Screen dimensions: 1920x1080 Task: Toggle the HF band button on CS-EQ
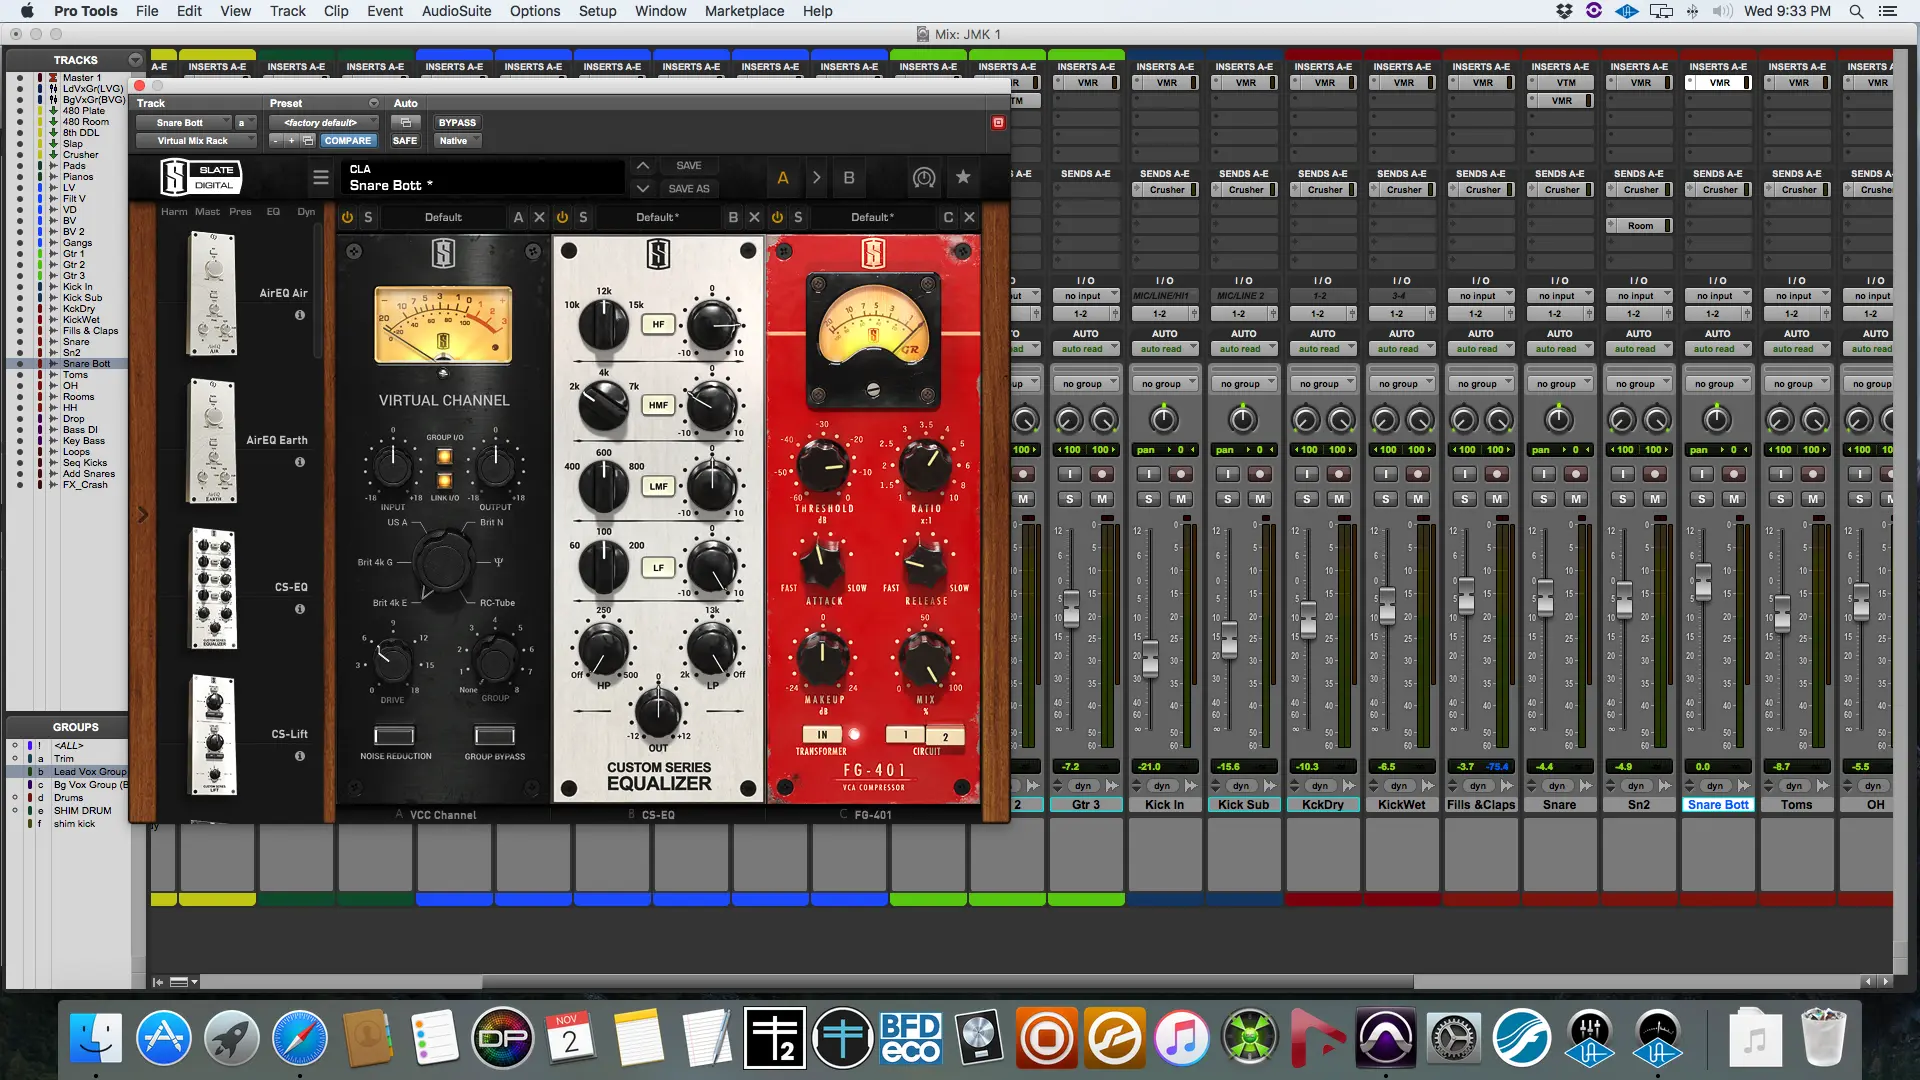658,324
